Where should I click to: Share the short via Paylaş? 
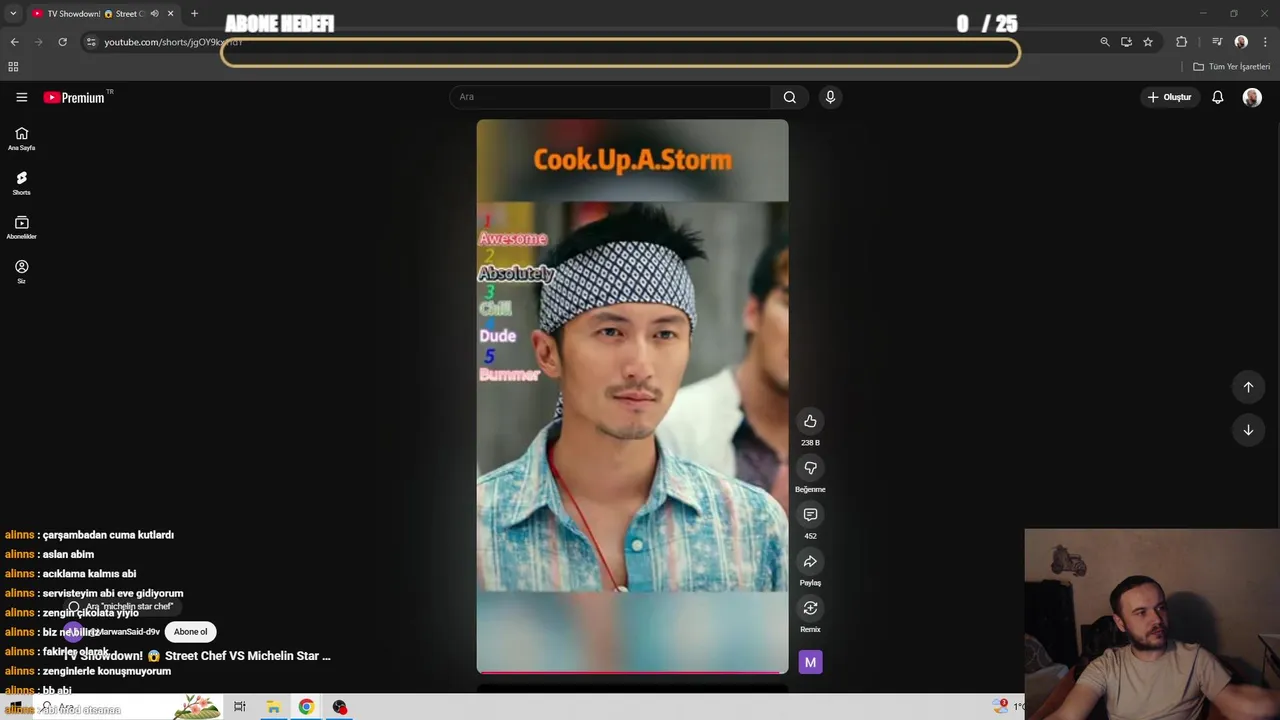(x=810, y=561)
